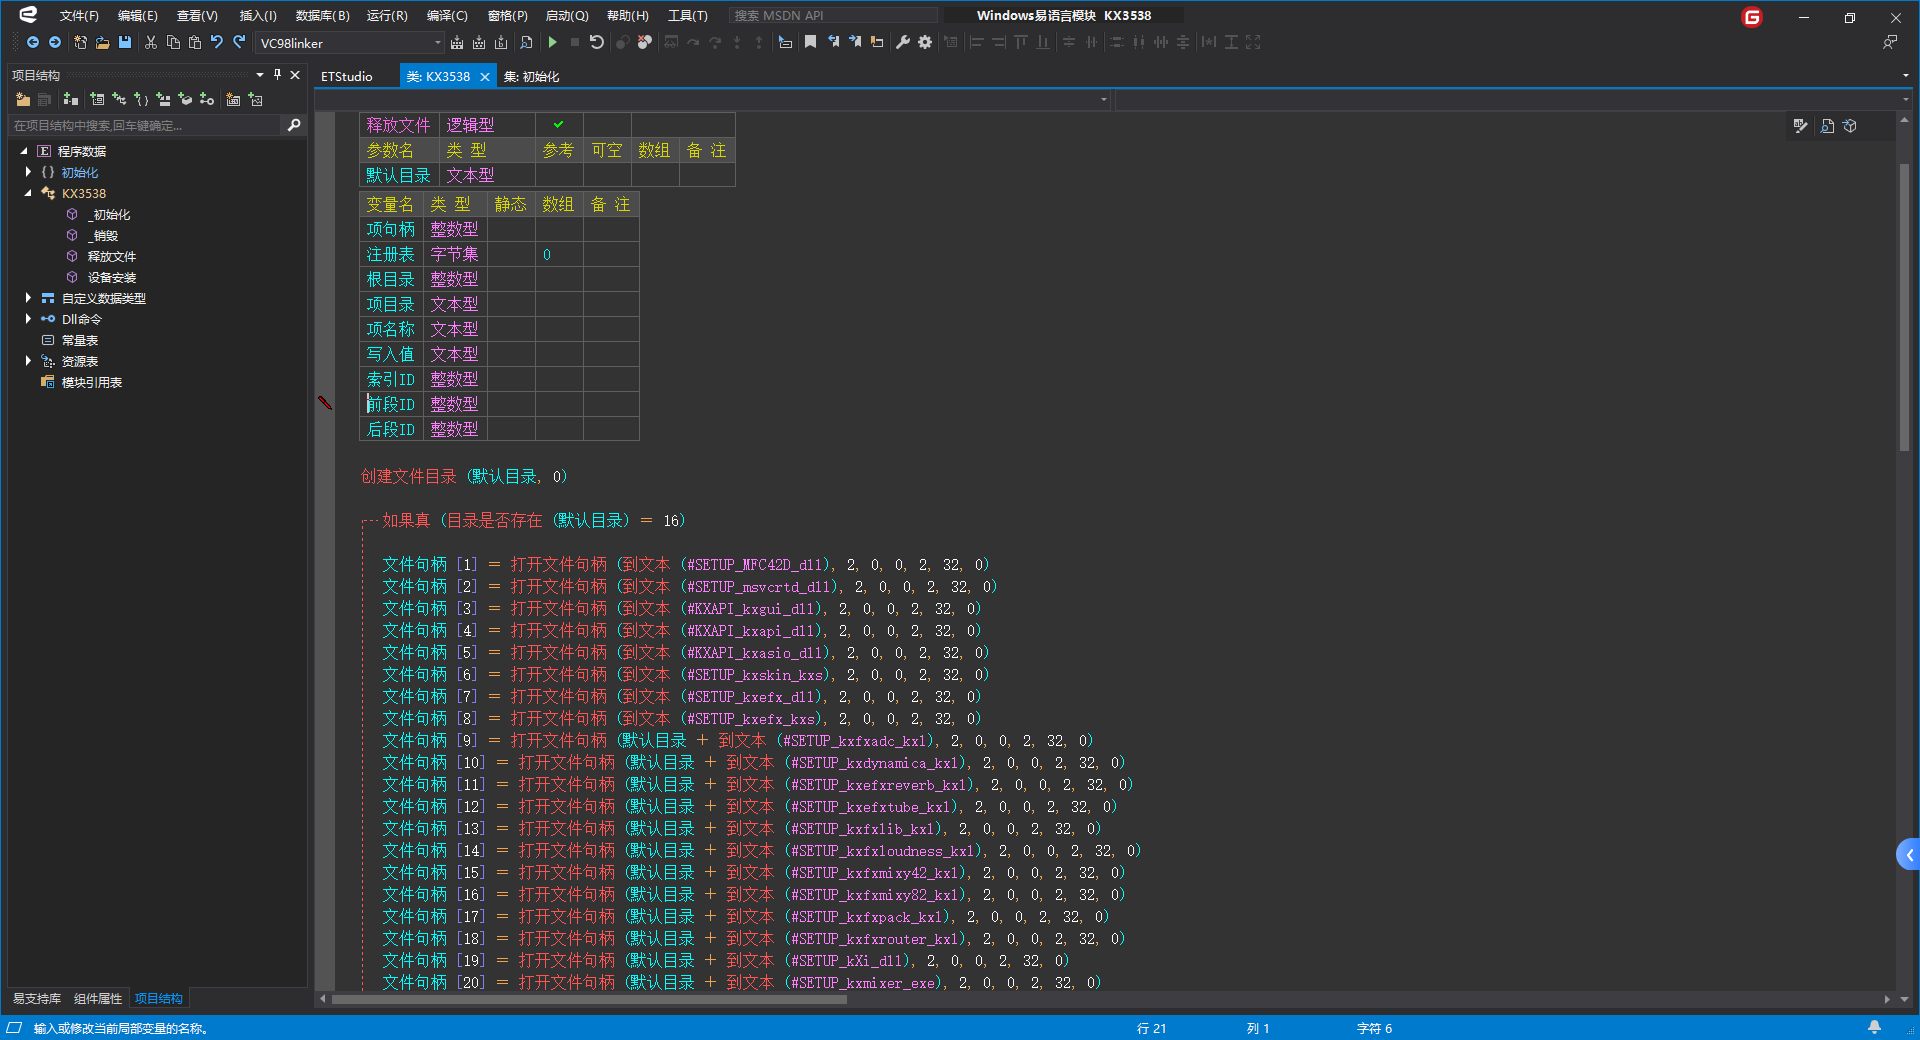The image size is (1920, 1040).
Task: Expand the 自定义数据类型 node
Action: tap(28, 298)
